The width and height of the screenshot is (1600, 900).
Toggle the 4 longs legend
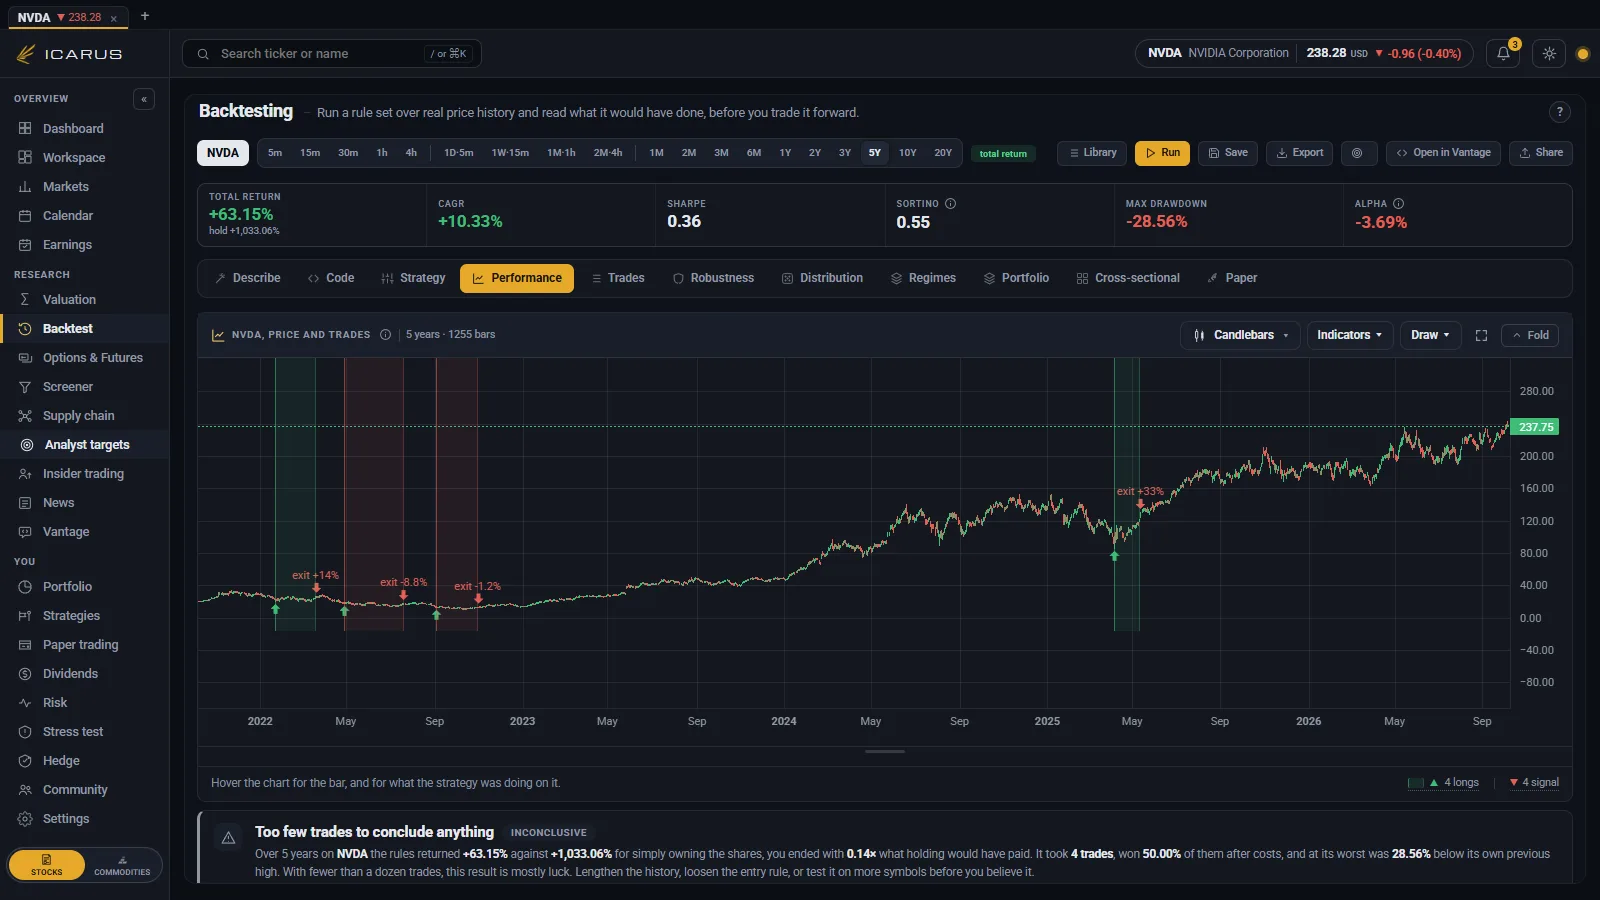(x=1444, y=783)
